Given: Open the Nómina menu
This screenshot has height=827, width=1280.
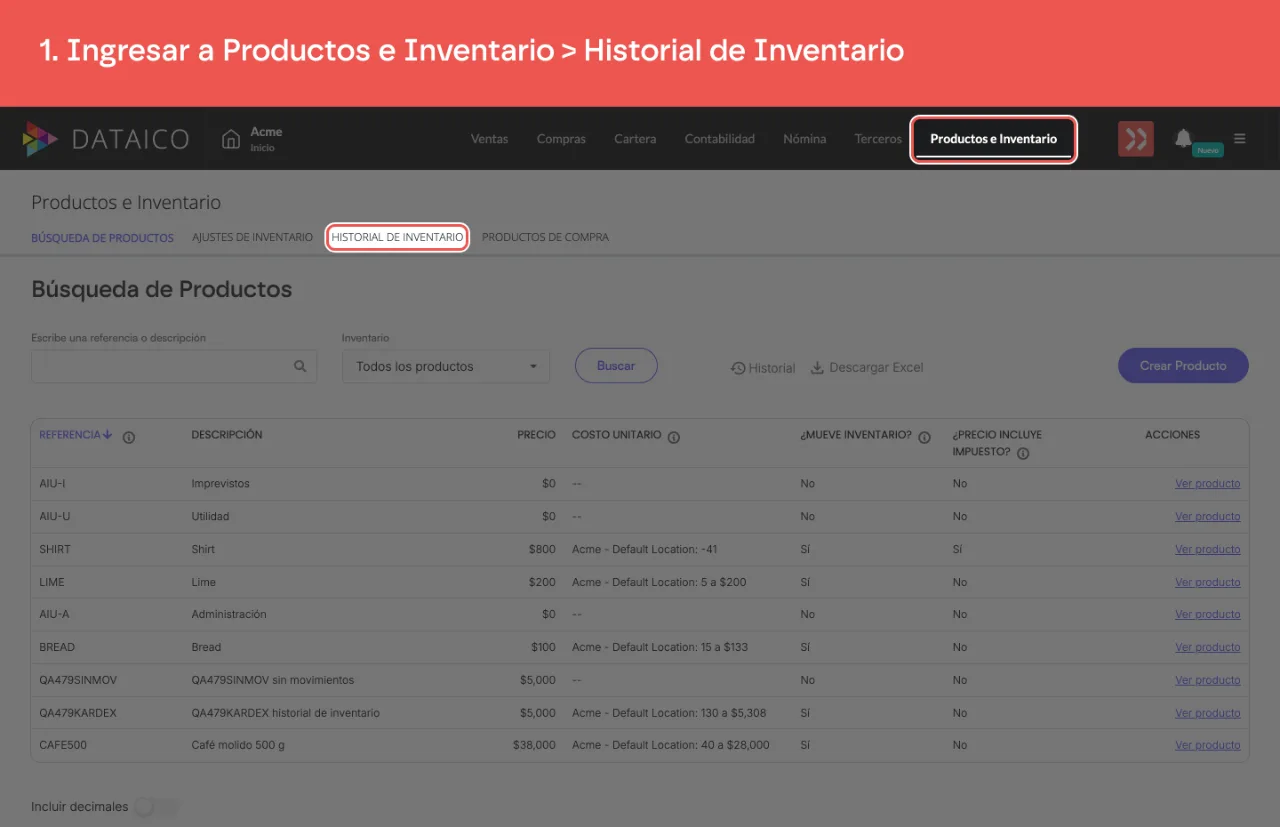Looking at the screenshot, I should 805,139.
